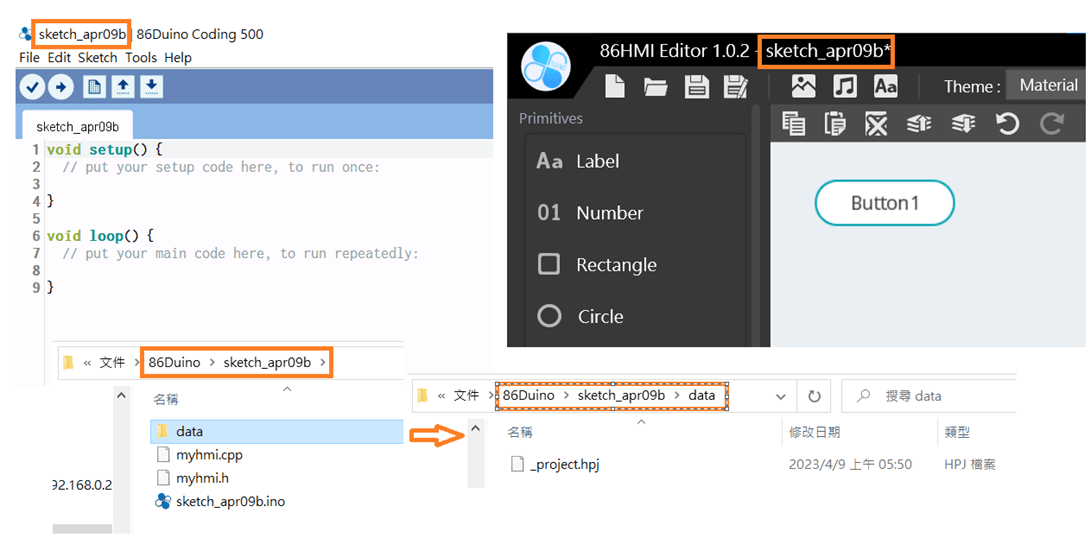Screen dimensions: 1089x538
Task: Click the delete widget X icon
Action: (876, 123)
